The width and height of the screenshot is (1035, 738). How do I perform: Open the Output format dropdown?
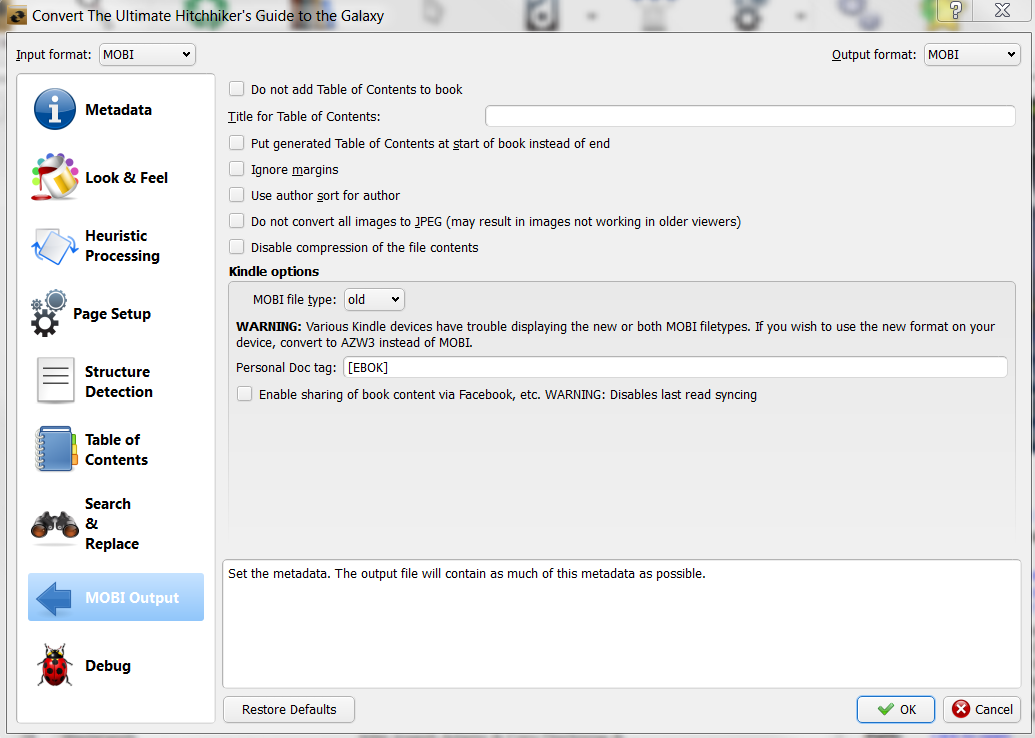click(972, 55)
